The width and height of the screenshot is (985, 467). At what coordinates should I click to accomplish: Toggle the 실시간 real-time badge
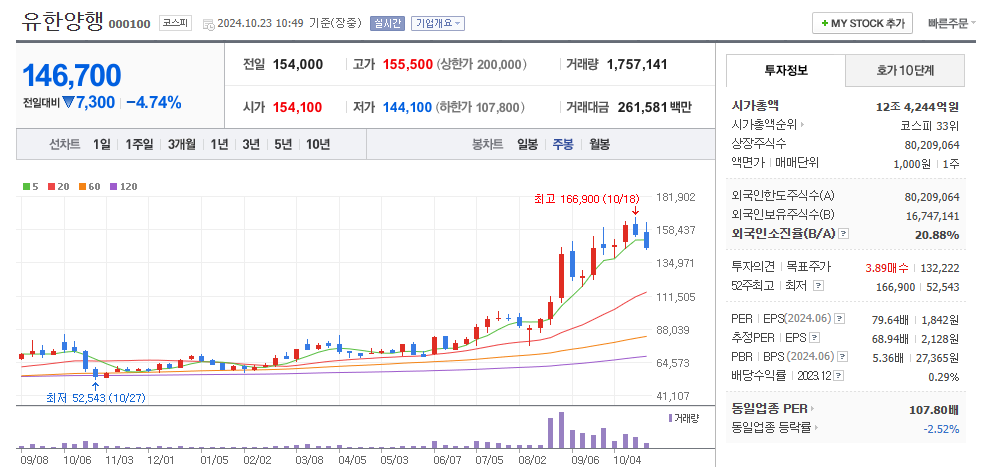click(388, 23)
